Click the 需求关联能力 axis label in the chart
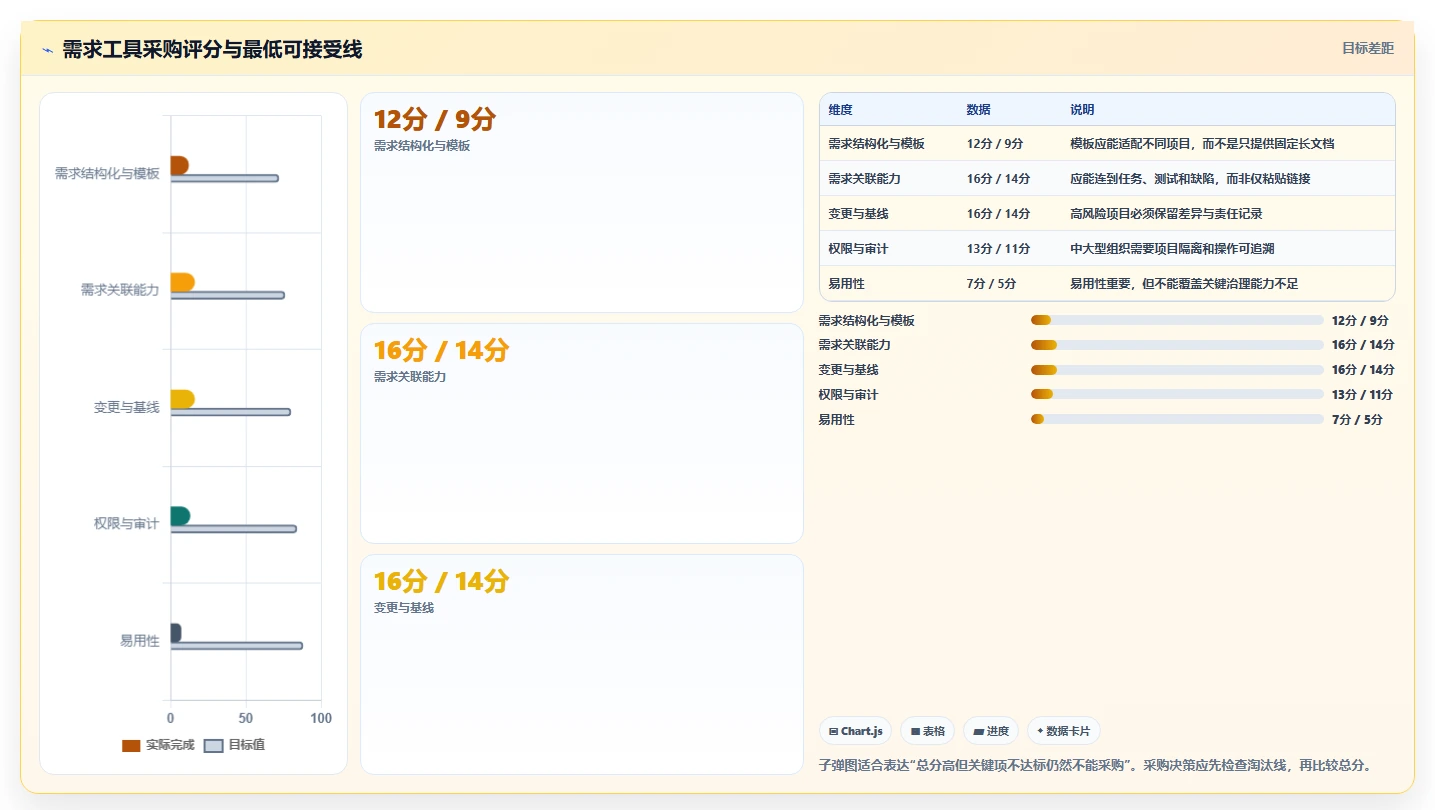This screenshot has height=810, width=1435. (x=120, y=290)
